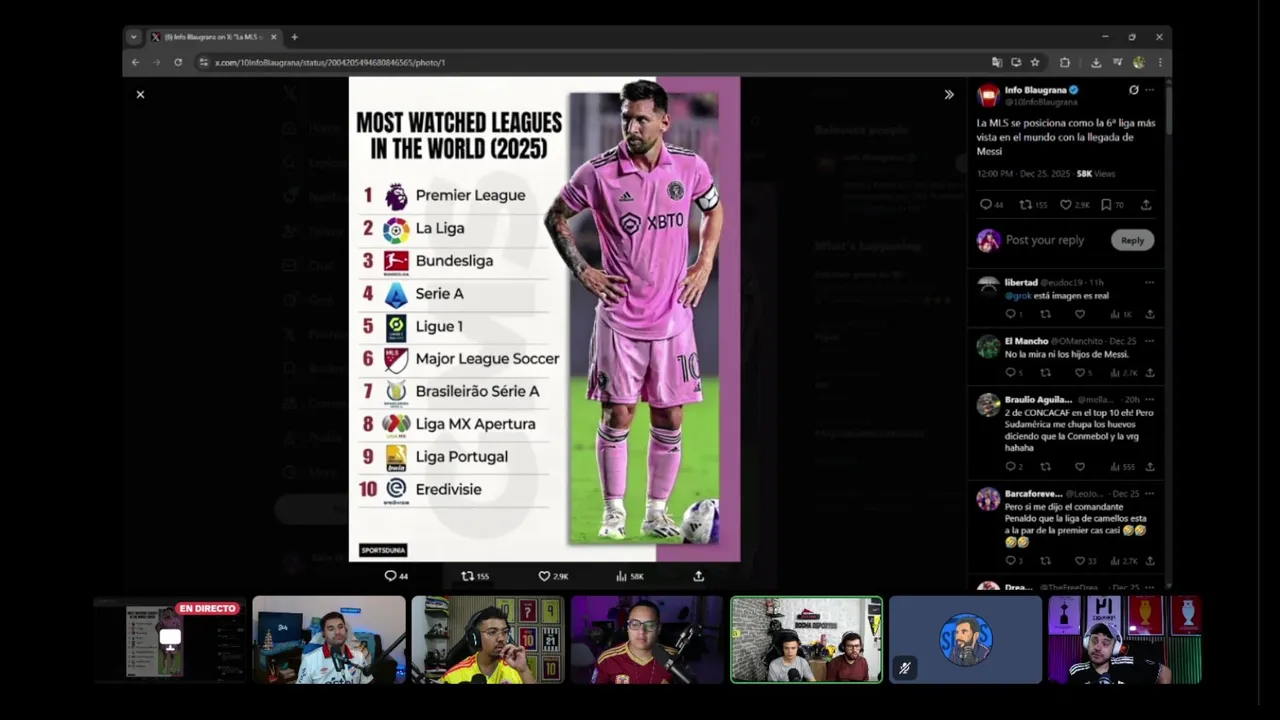Viewport: 1280px width, 720px height.
Task: Open the browser extensions puzzle icon
Action: tap(1064, 62)
